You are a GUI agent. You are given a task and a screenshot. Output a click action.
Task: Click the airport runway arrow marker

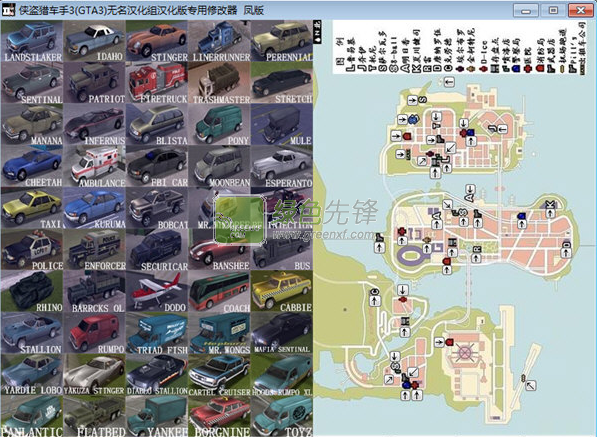click(530, 385)
